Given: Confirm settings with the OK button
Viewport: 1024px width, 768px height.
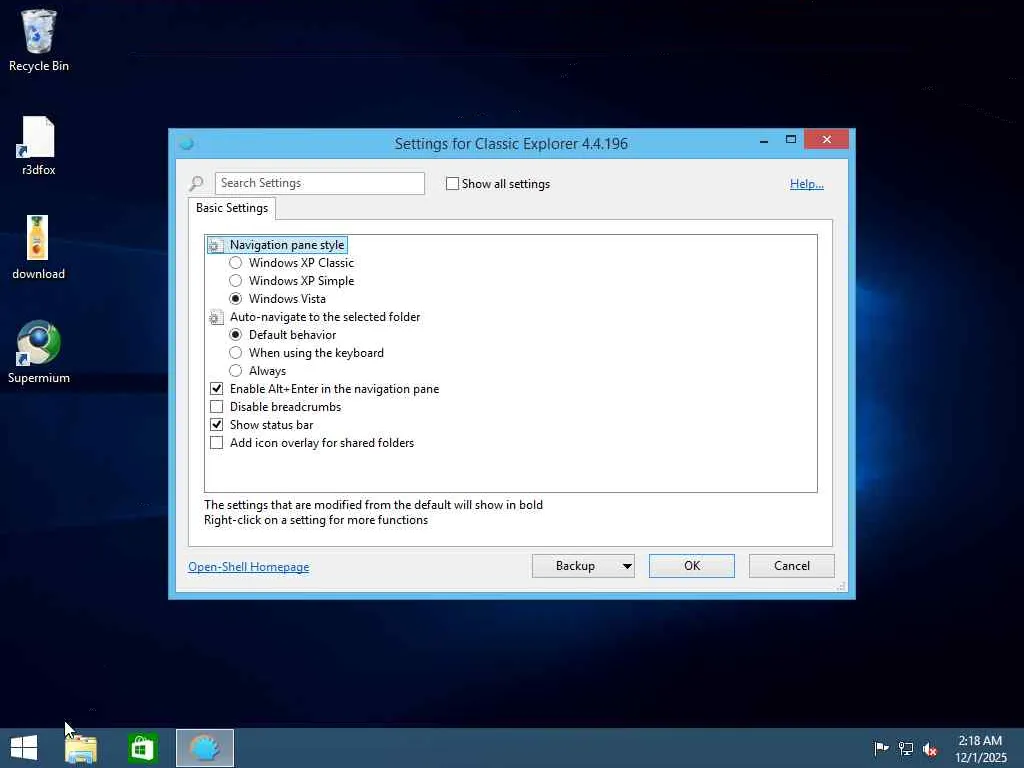Looking at the screenshot, I should click(692, 566).
